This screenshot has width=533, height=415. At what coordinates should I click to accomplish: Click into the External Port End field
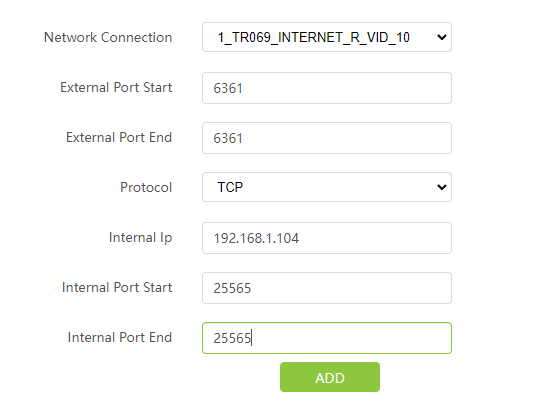click(327, 138)
